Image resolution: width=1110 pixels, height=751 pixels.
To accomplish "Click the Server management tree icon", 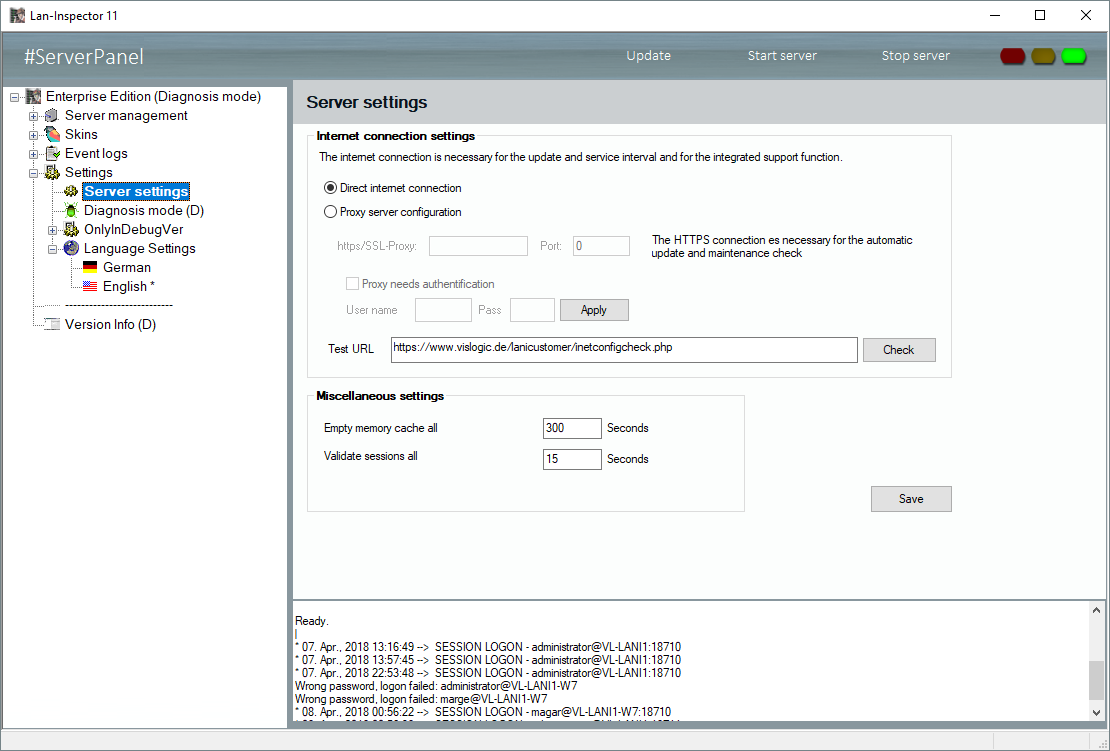I will 52,116.
